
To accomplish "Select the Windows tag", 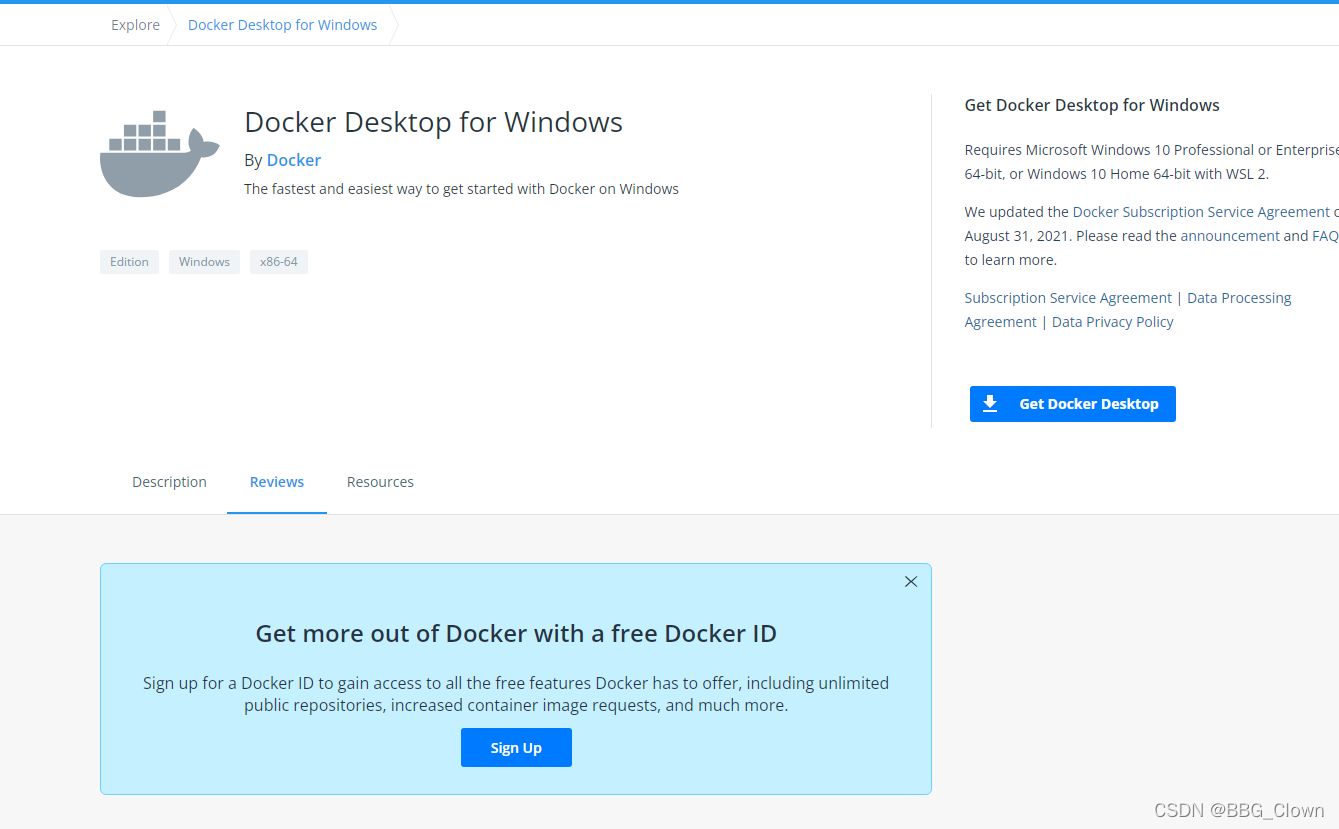I will click(204, 262).
